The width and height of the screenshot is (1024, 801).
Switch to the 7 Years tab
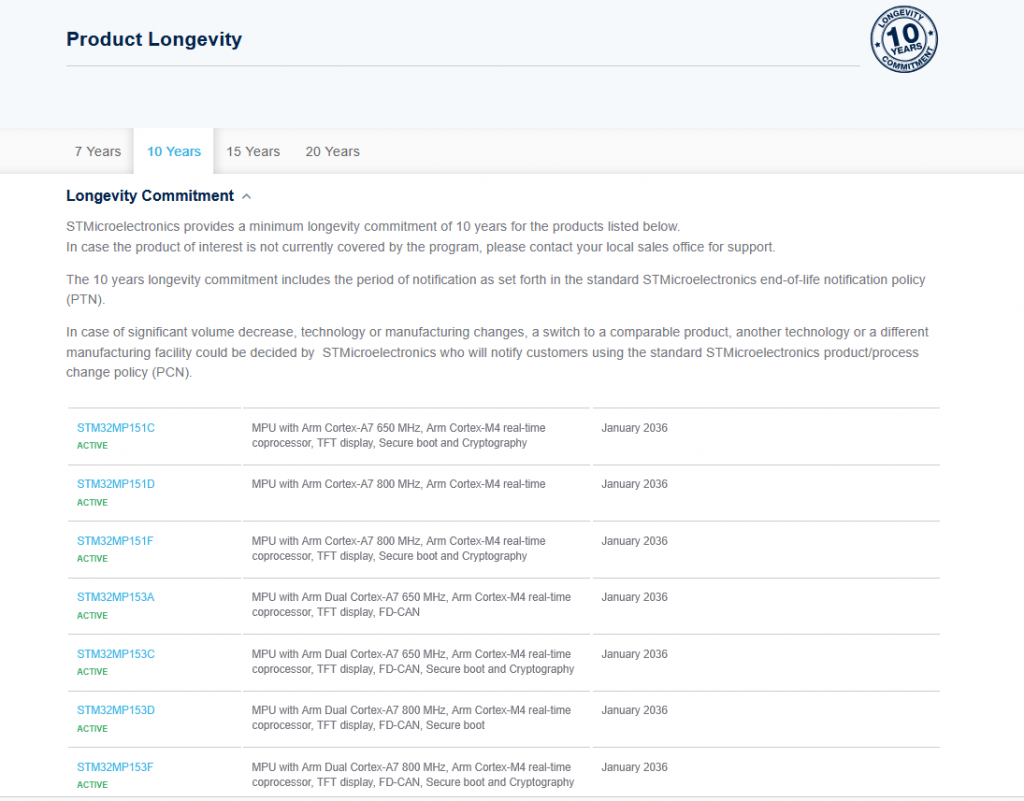click(x=98, y=152)
